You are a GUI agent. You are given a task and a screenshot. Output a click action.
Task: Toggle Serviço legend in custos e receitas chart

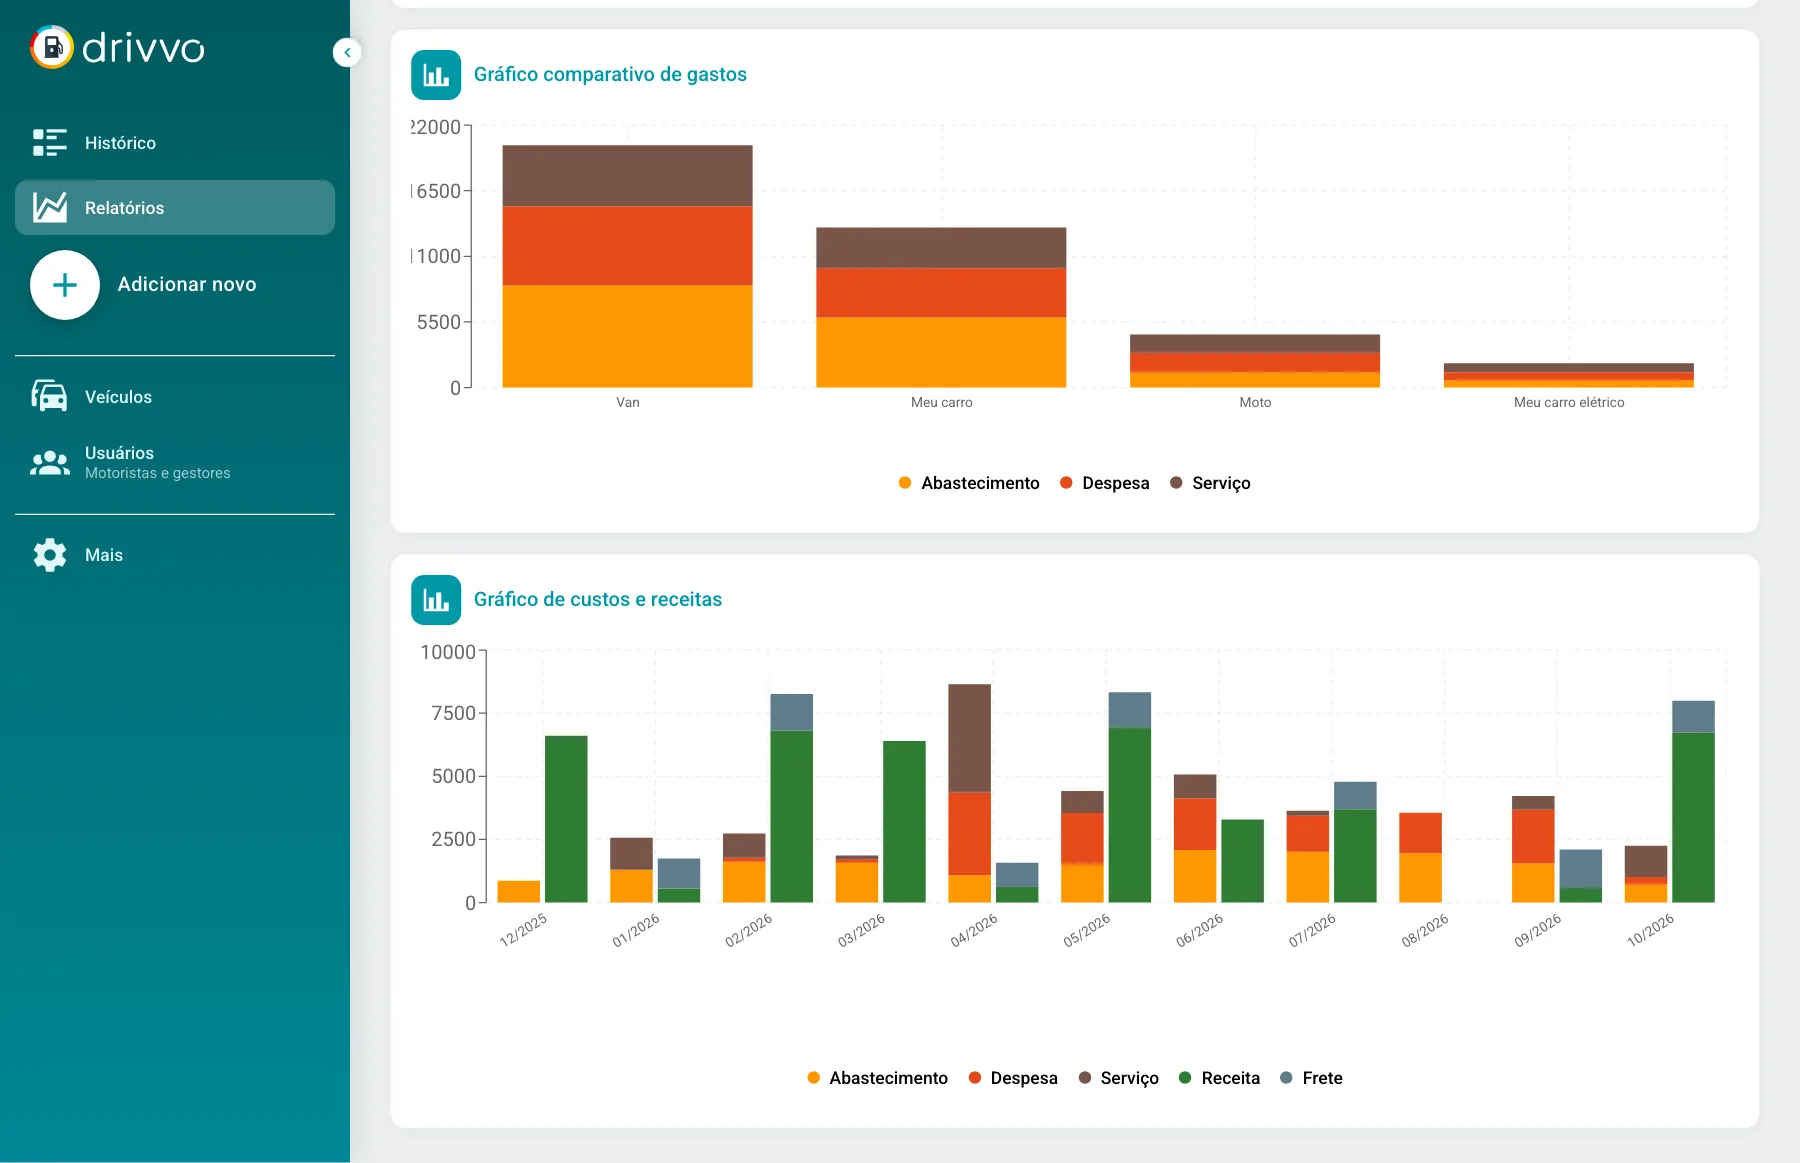click(x=1118, y=1078)
